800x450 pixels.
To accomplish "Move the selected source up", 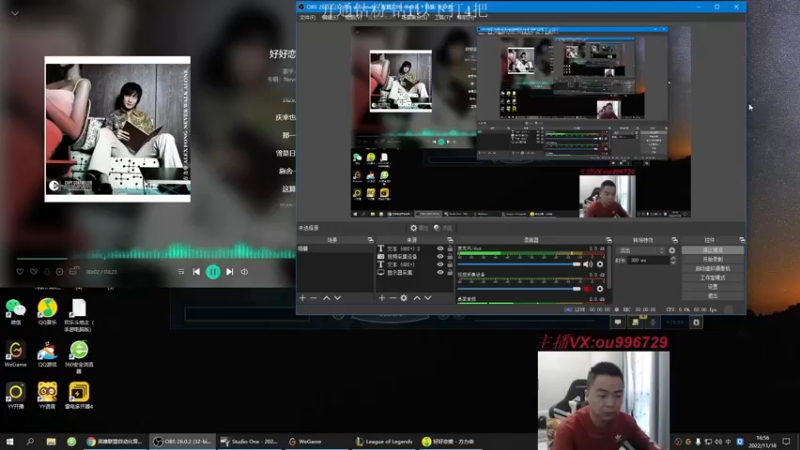I will coord(417,298).
